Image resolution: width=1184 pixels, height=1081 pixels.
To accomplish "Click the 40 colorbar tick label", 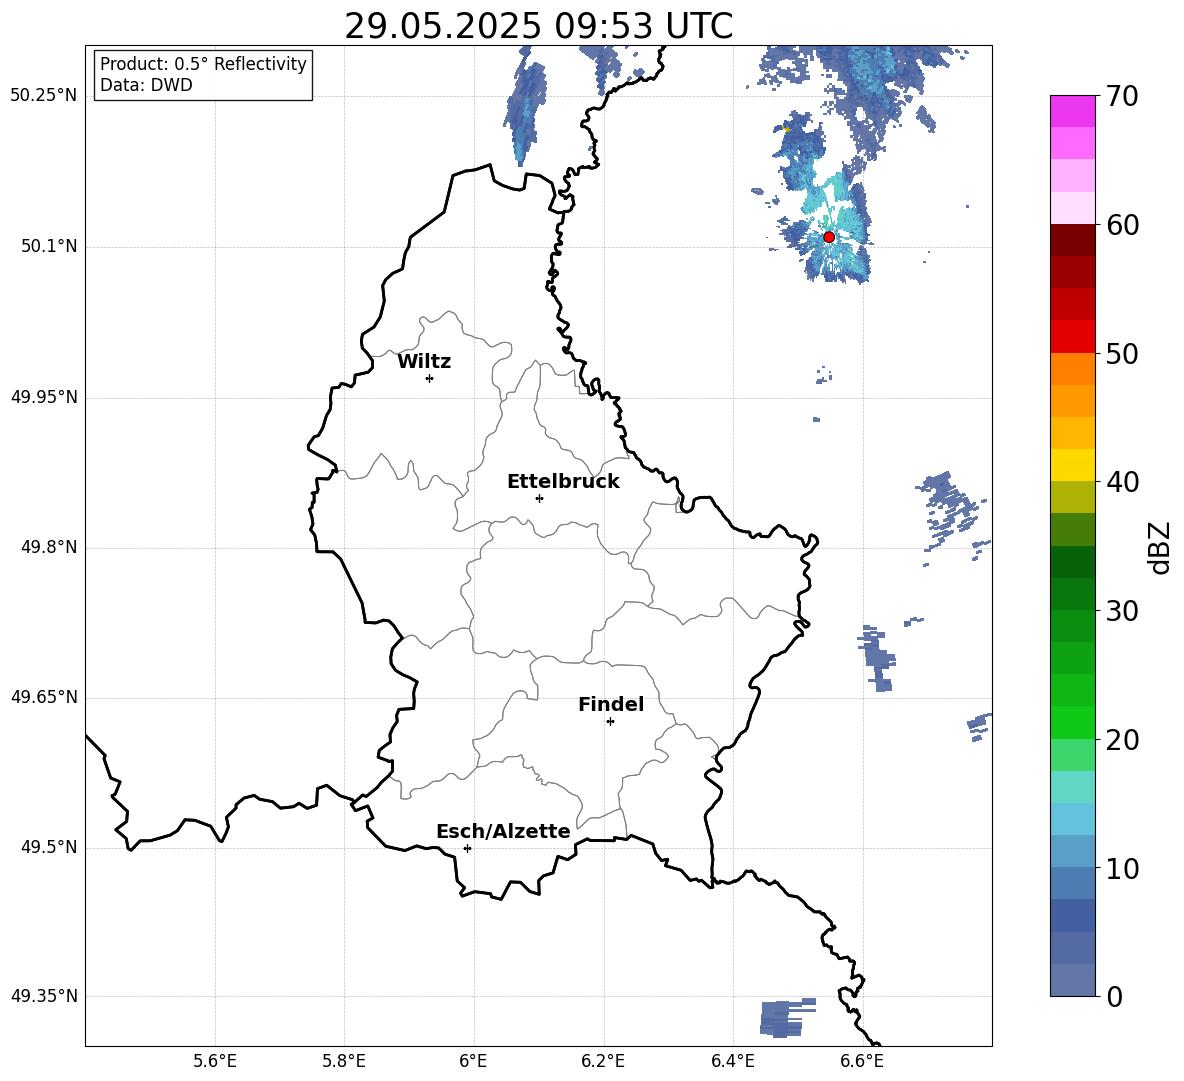I will [x=1122, y=482].
